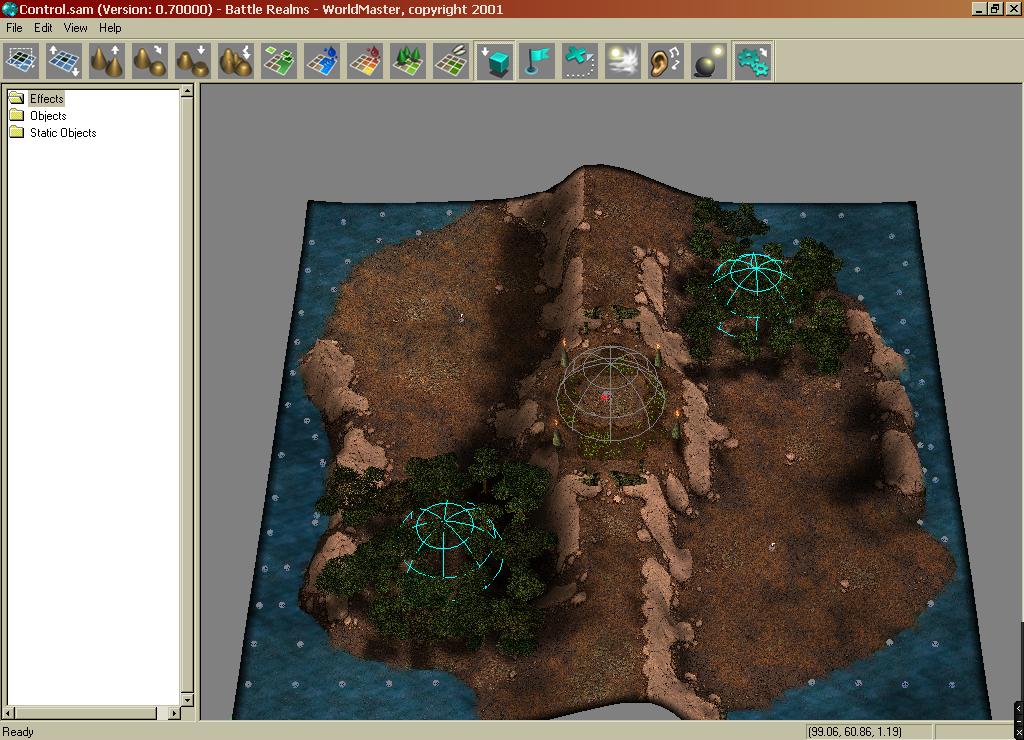Open the View menu

[x=76, y=27]
